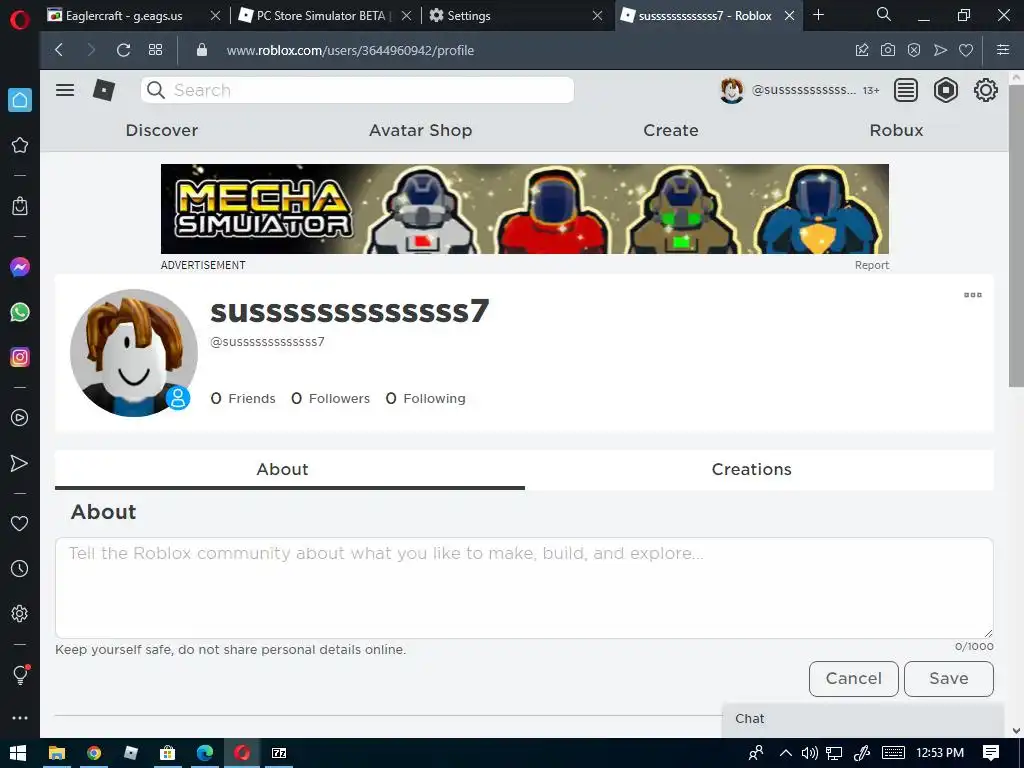Viewport: 1024px width, 768px height.
Task: Toggle the ad blocker shield icon
Action: [914, 50]
